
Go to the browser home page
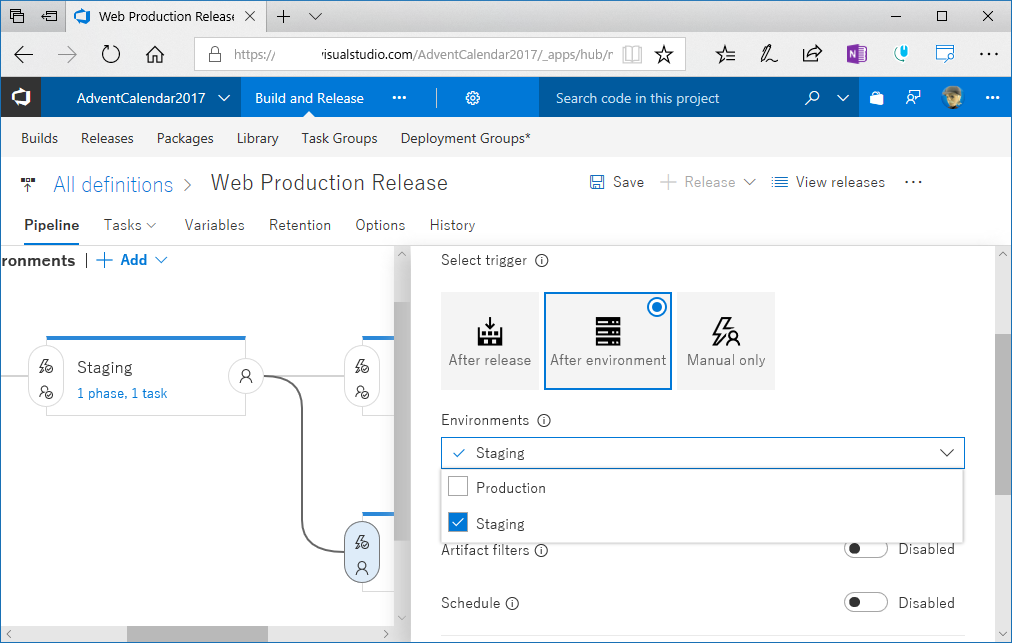(155, 54)
